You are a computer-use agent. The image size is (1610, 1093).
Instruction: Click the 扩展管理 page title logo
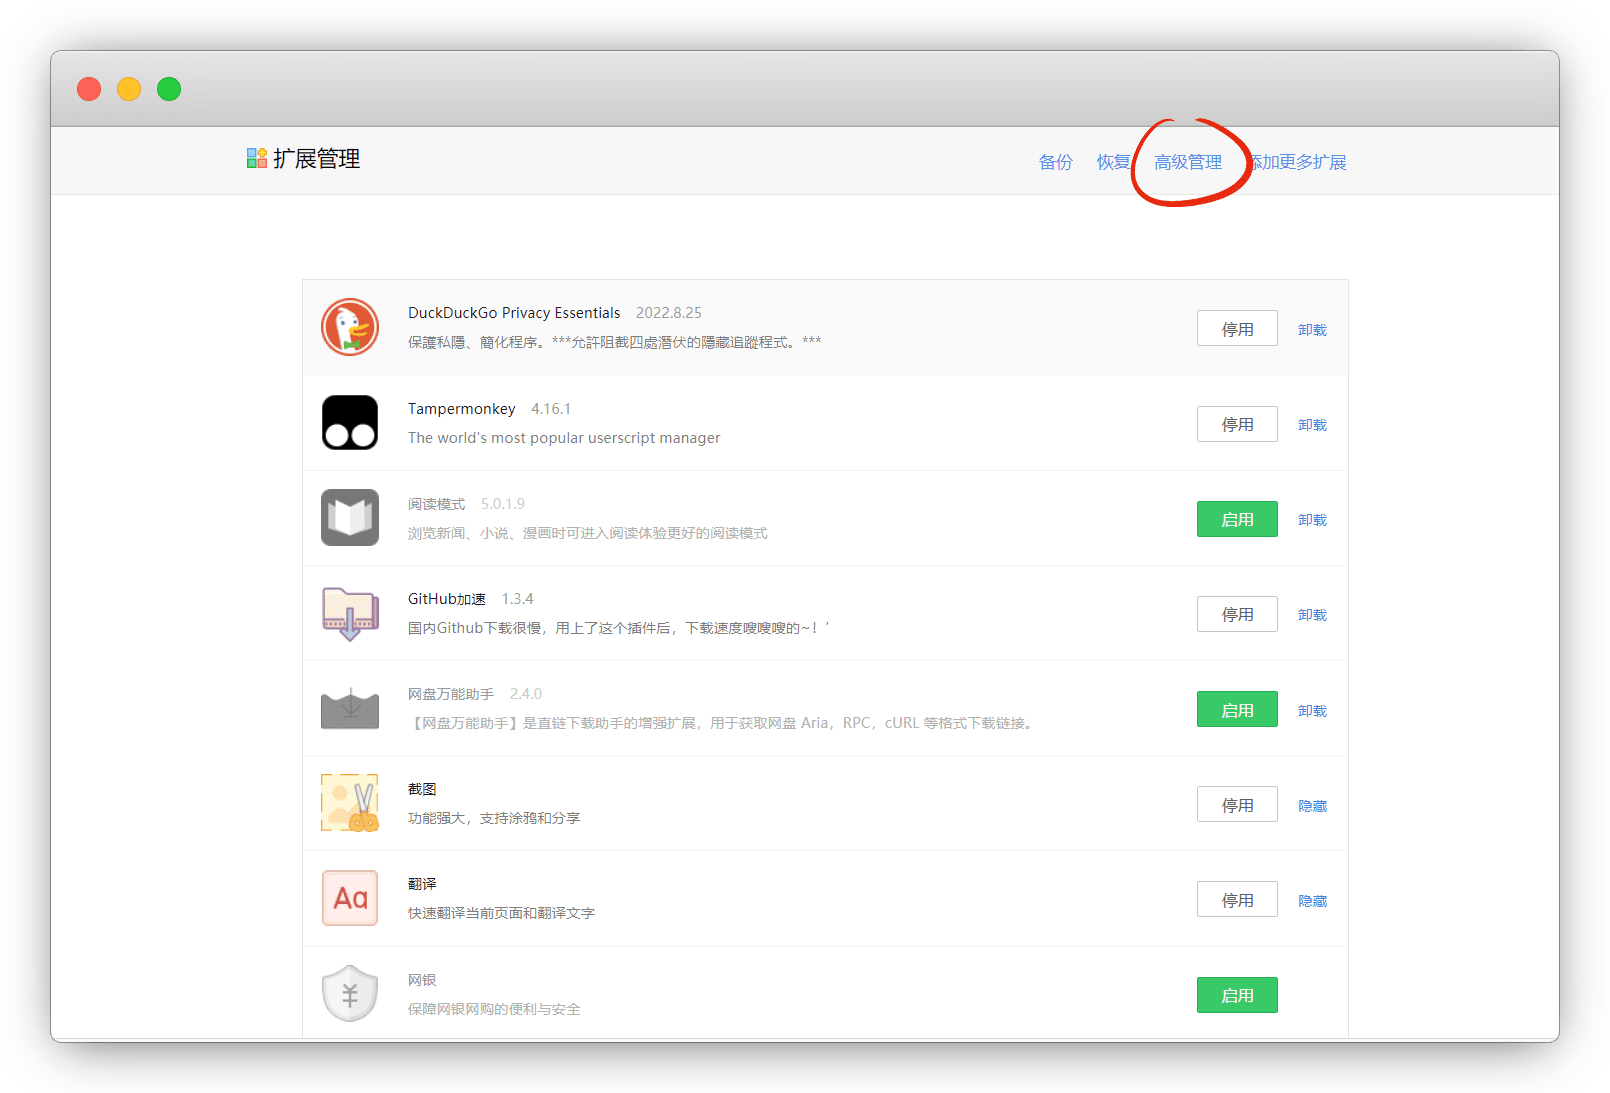point(257,158)
